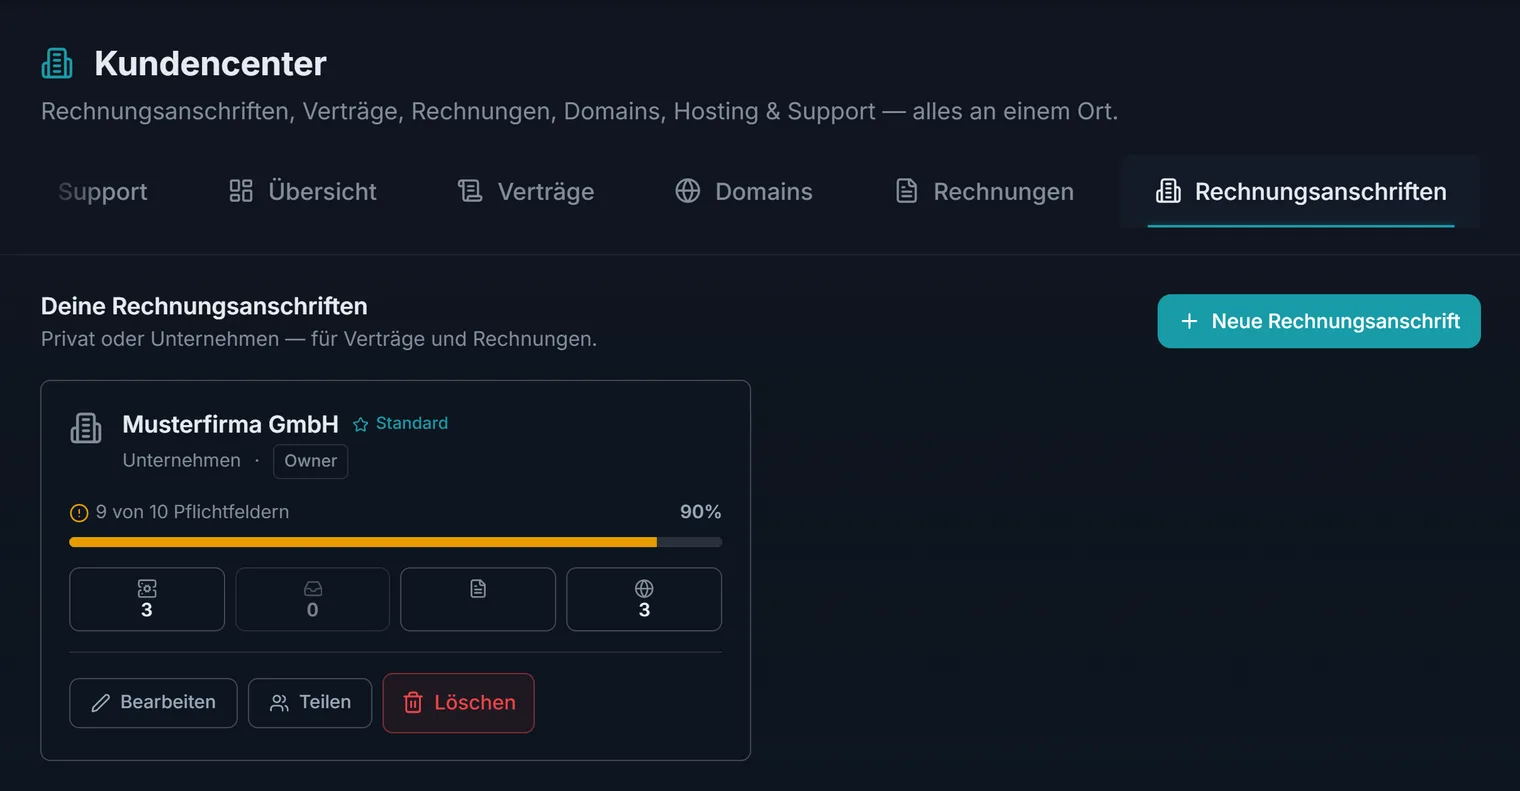
Task: Share the address with Teilen
Action: tap(310, 703)
